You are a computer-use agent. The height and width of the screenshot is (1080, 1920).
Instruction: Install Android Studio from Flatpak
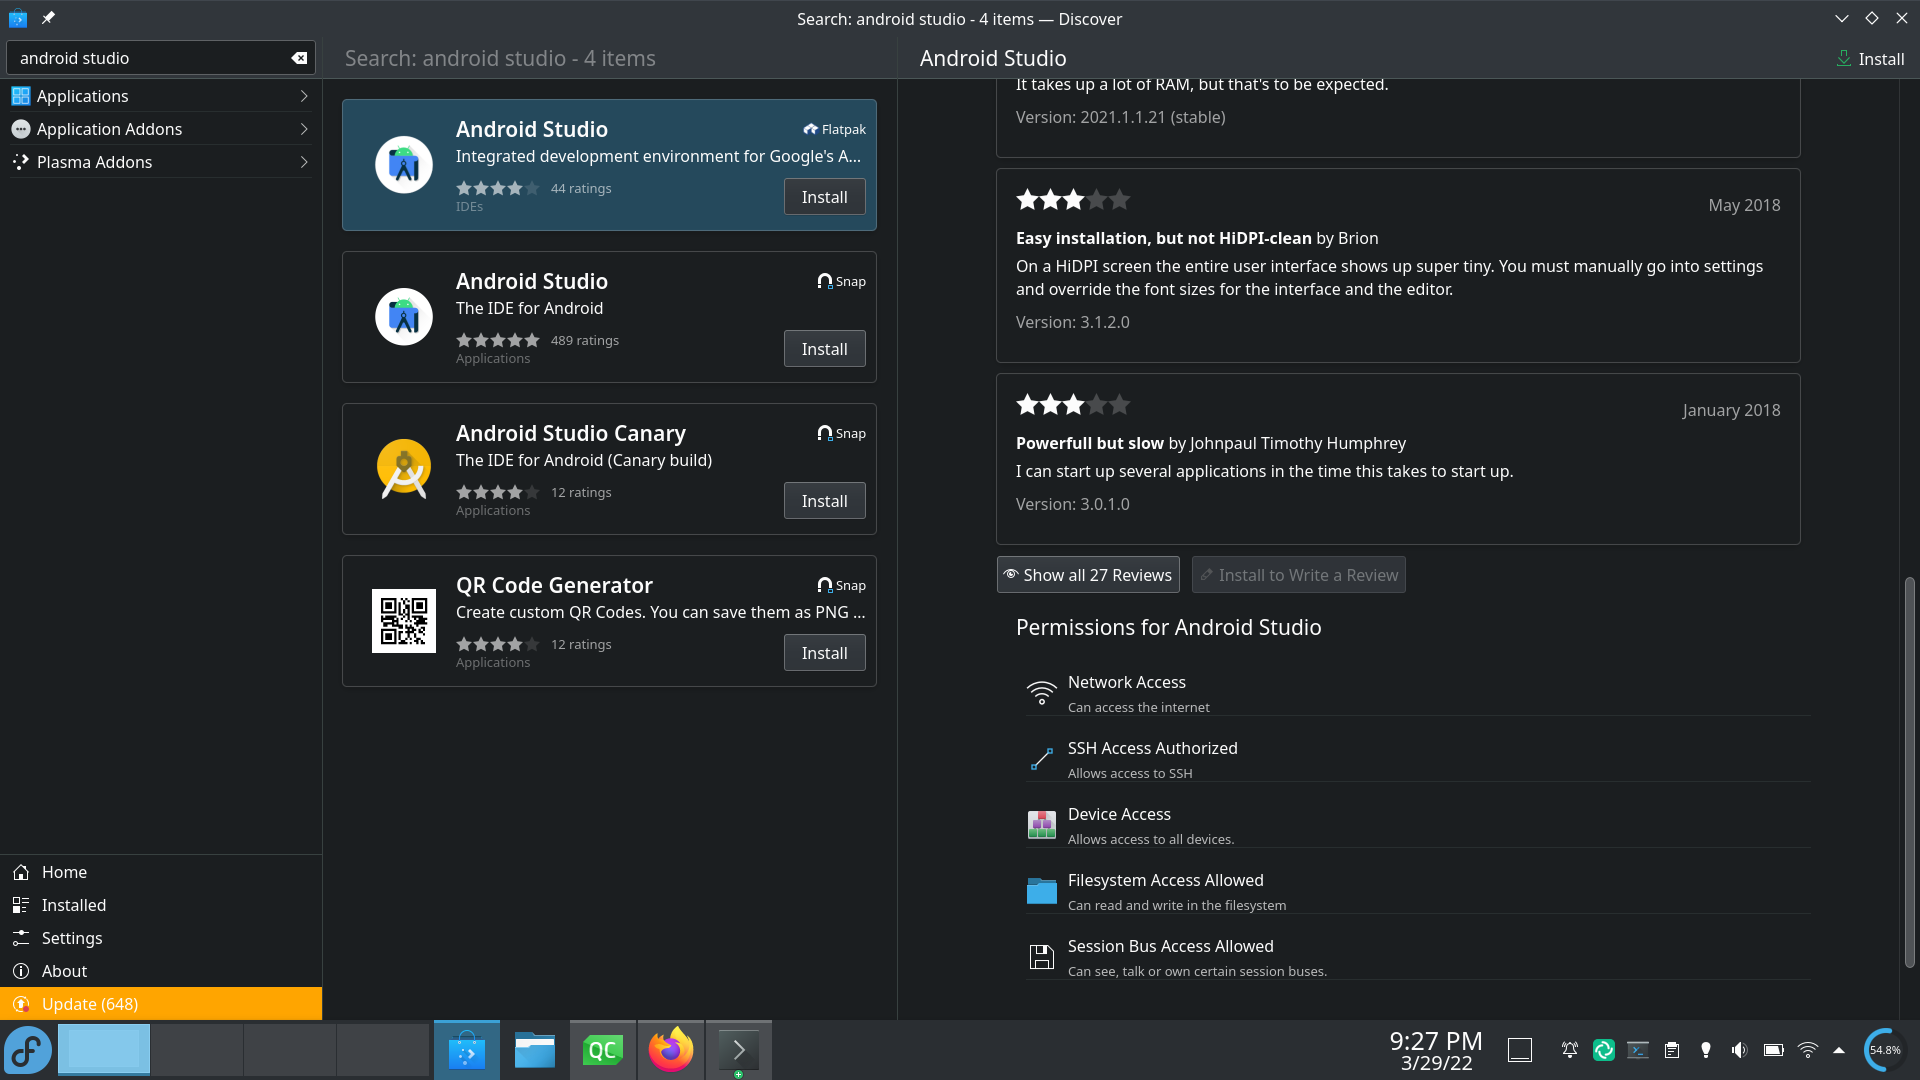[x=824, y=197]
